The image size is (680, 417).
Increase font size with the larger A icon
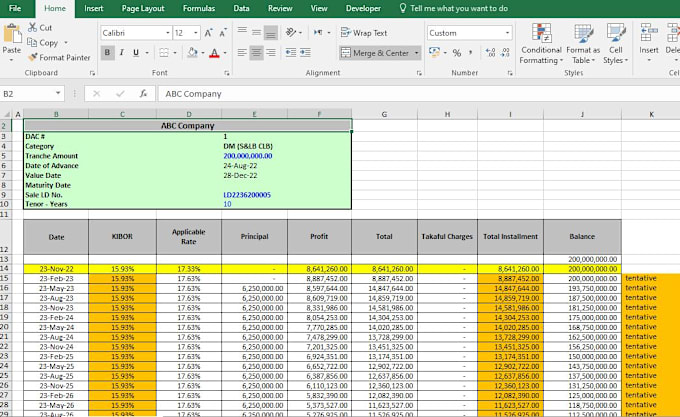pyautogui.click(x=208, y=33)
